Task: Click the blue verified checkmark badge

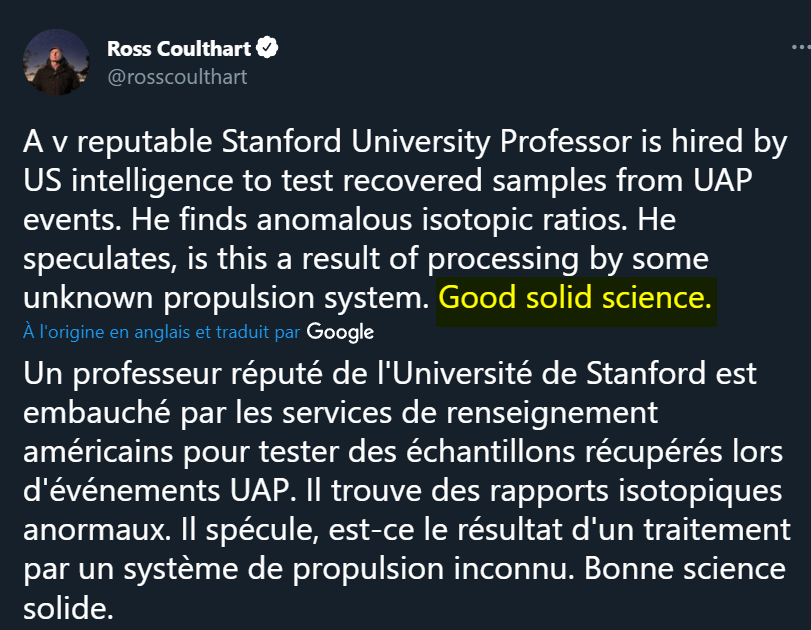Action: click(x=267, y=48)
